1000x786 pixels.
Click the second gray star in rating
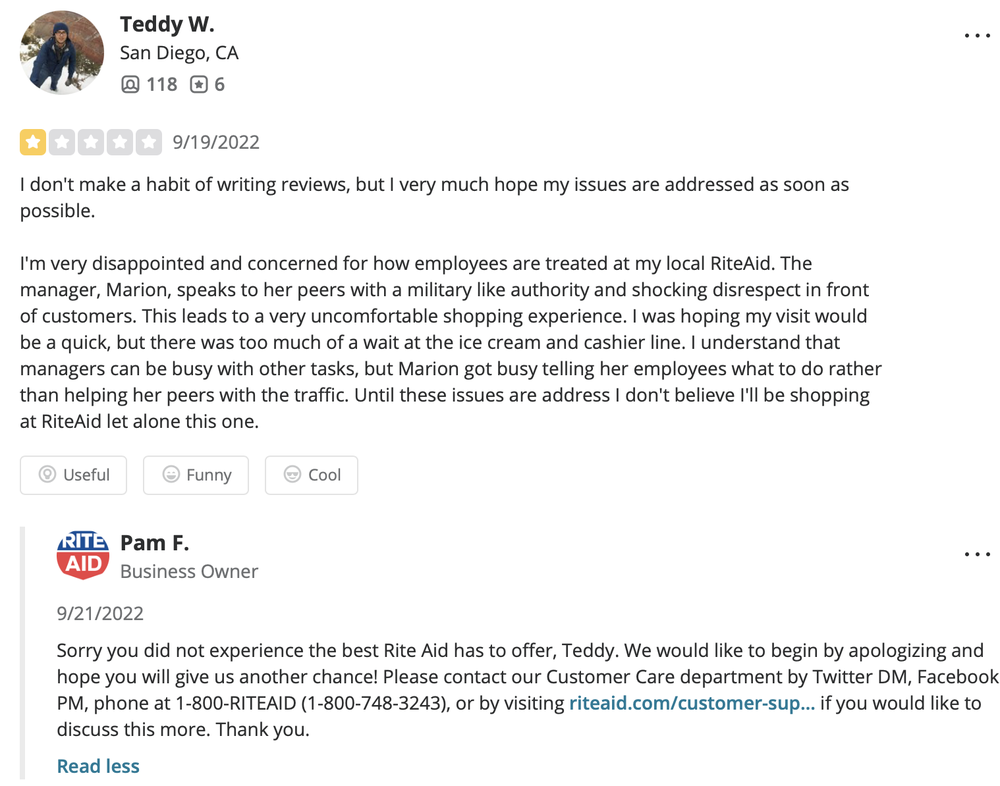click(62, 142)
